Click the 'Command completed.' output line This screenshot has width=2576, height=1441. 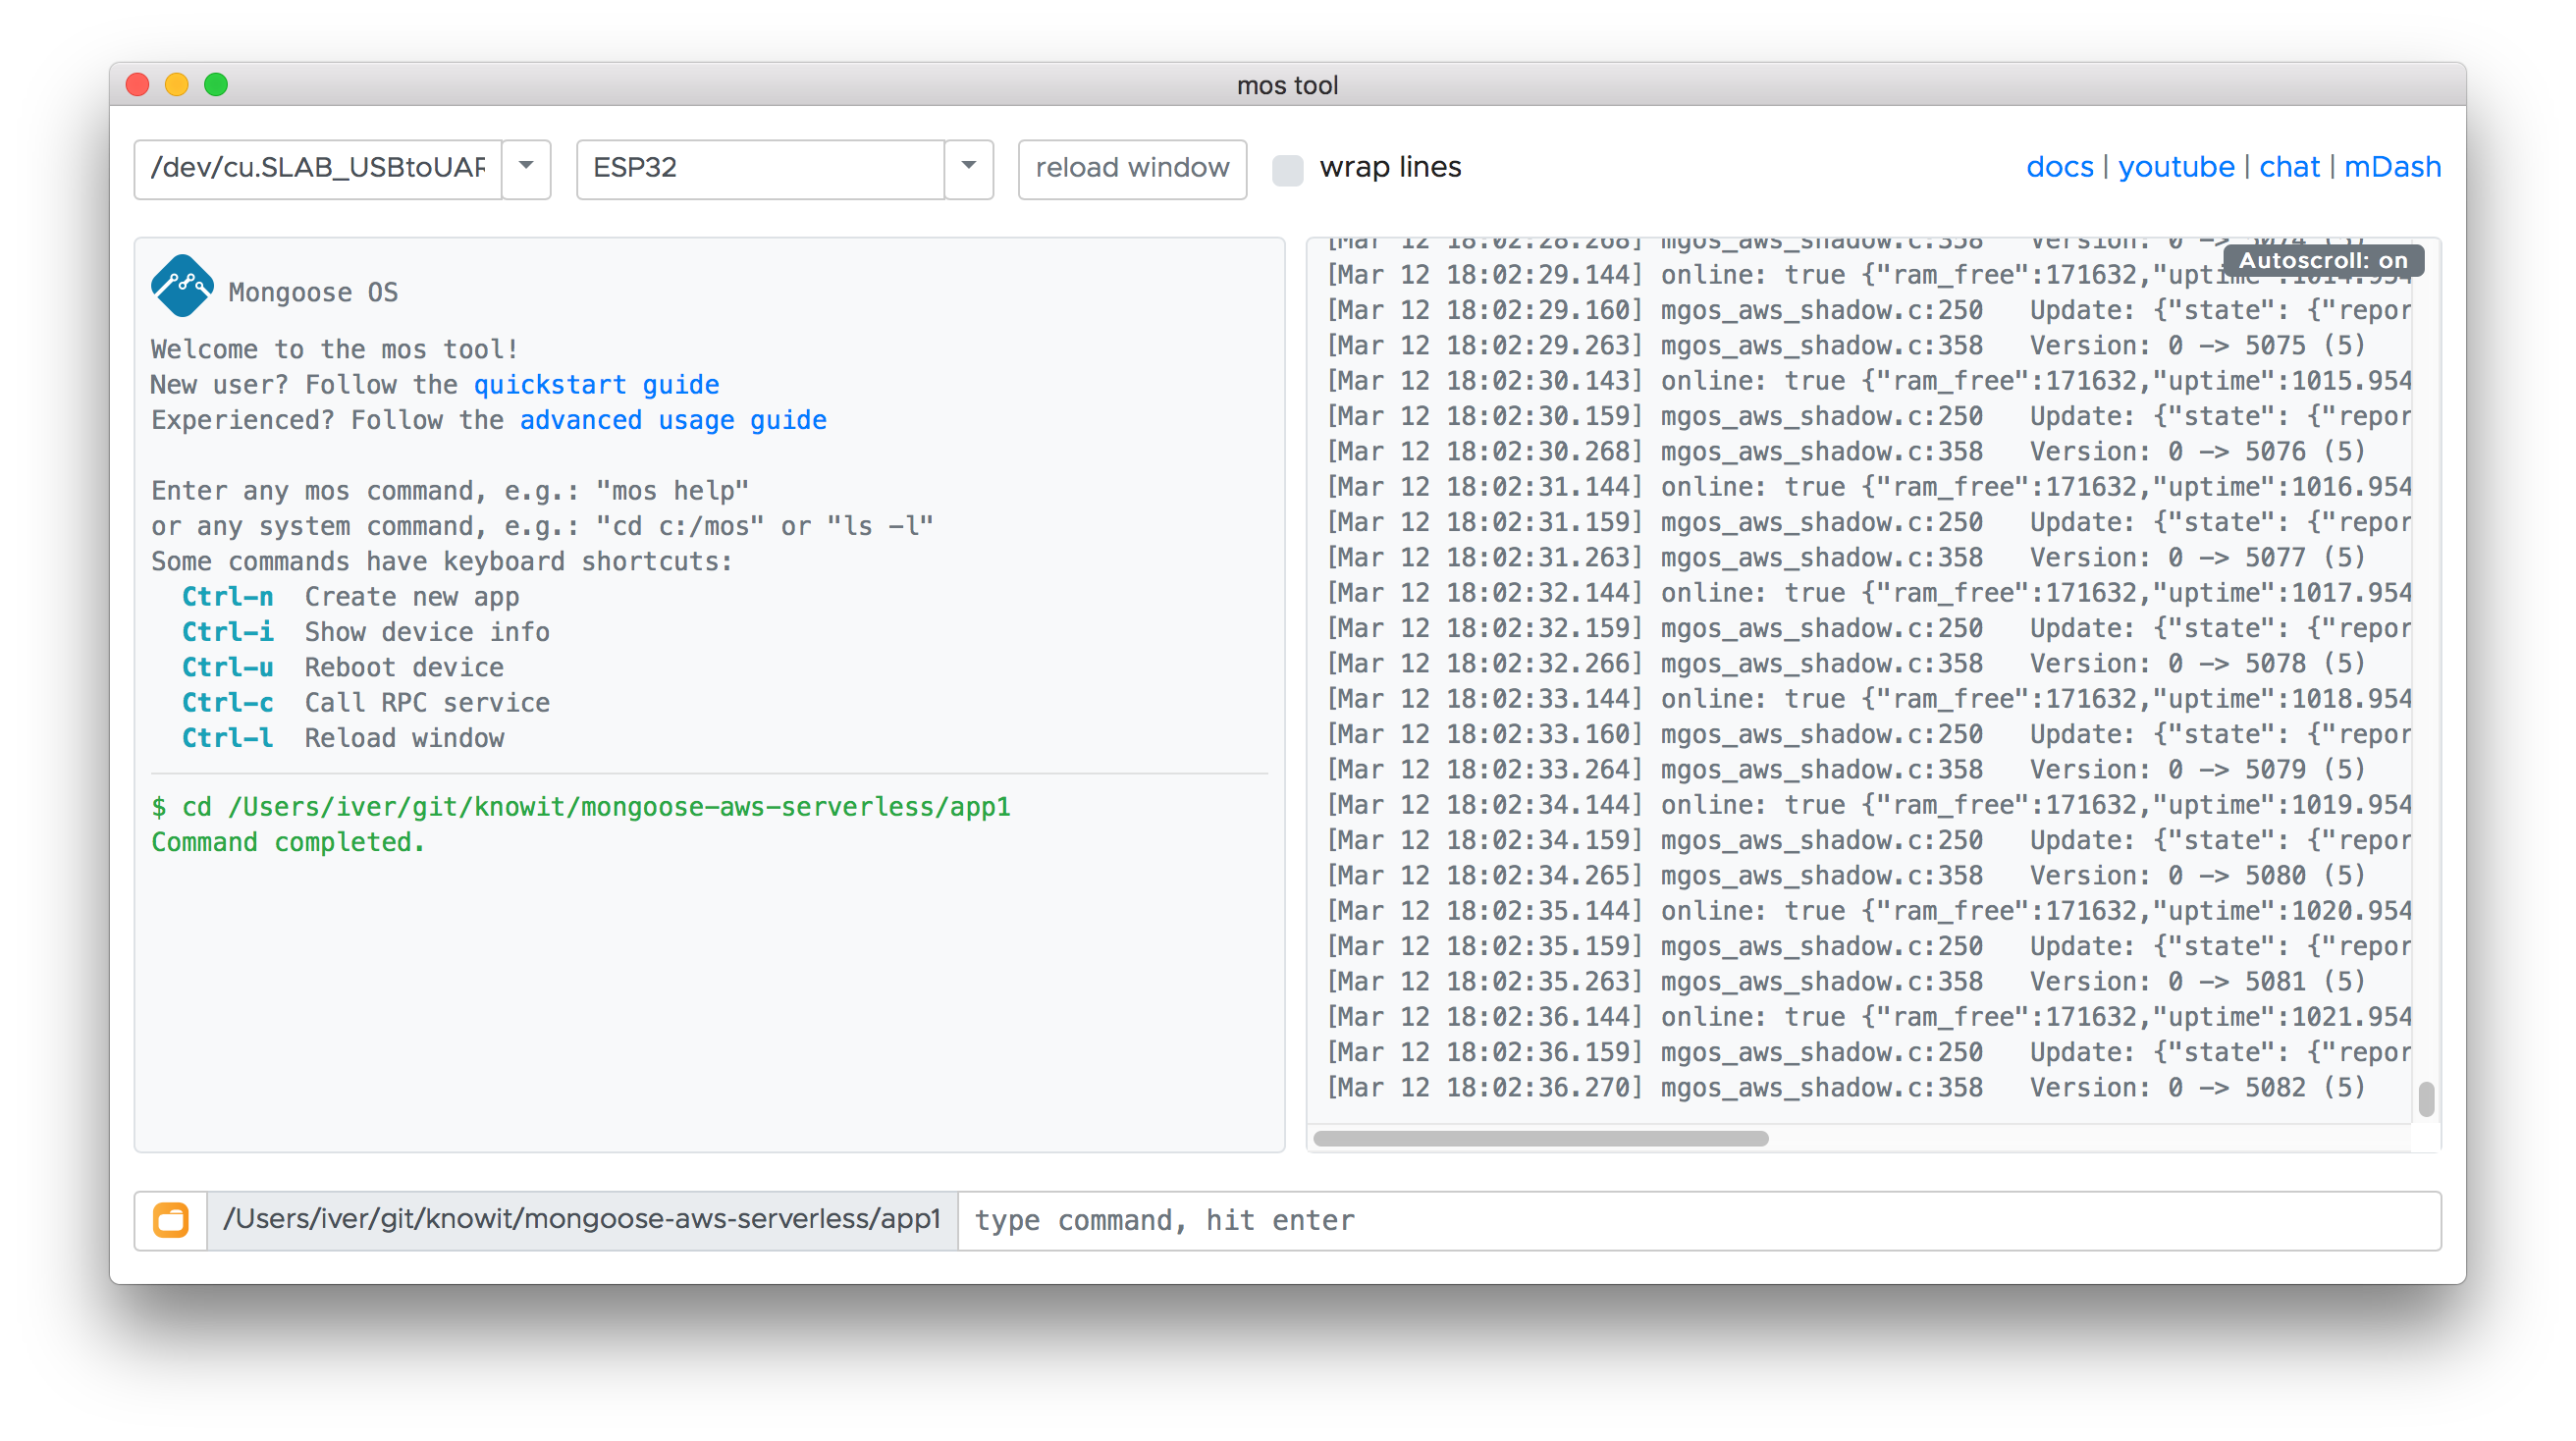[288, 842]
